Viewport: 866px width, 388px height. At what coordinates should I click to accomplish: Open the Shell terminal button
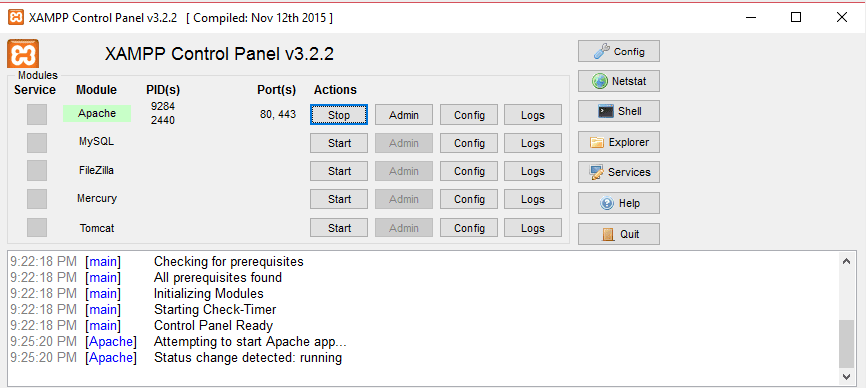(x=619, y=111)
